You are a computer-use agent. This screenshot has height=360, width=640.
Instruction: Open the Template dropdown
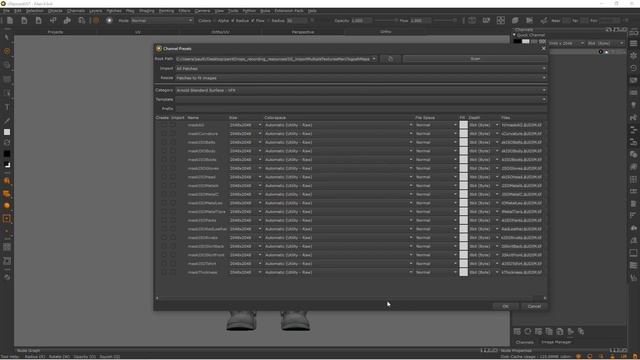[361, 99]
